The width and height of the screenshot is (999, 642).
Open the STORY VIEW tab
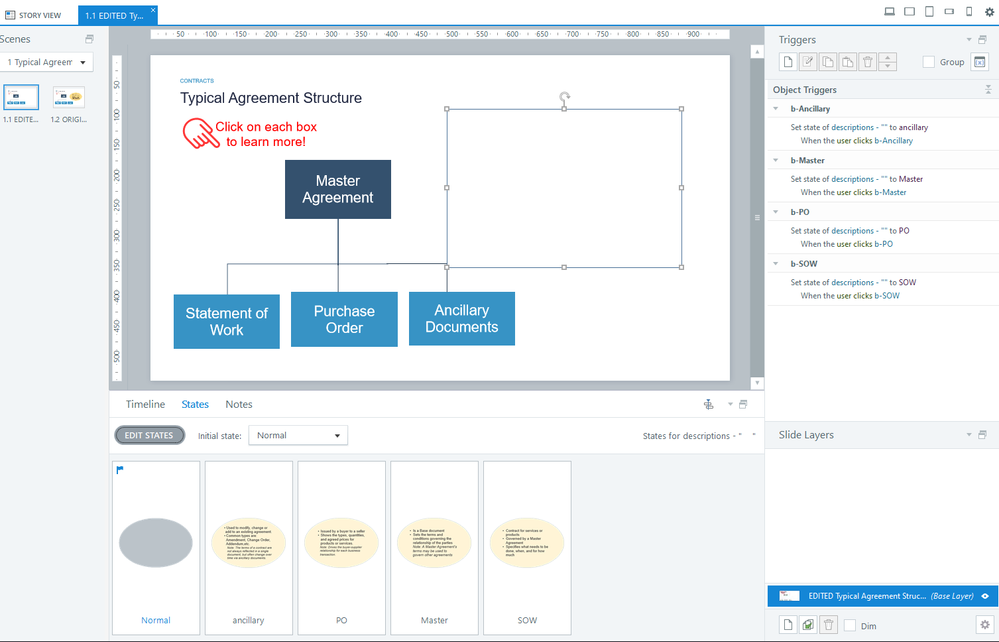33,15
